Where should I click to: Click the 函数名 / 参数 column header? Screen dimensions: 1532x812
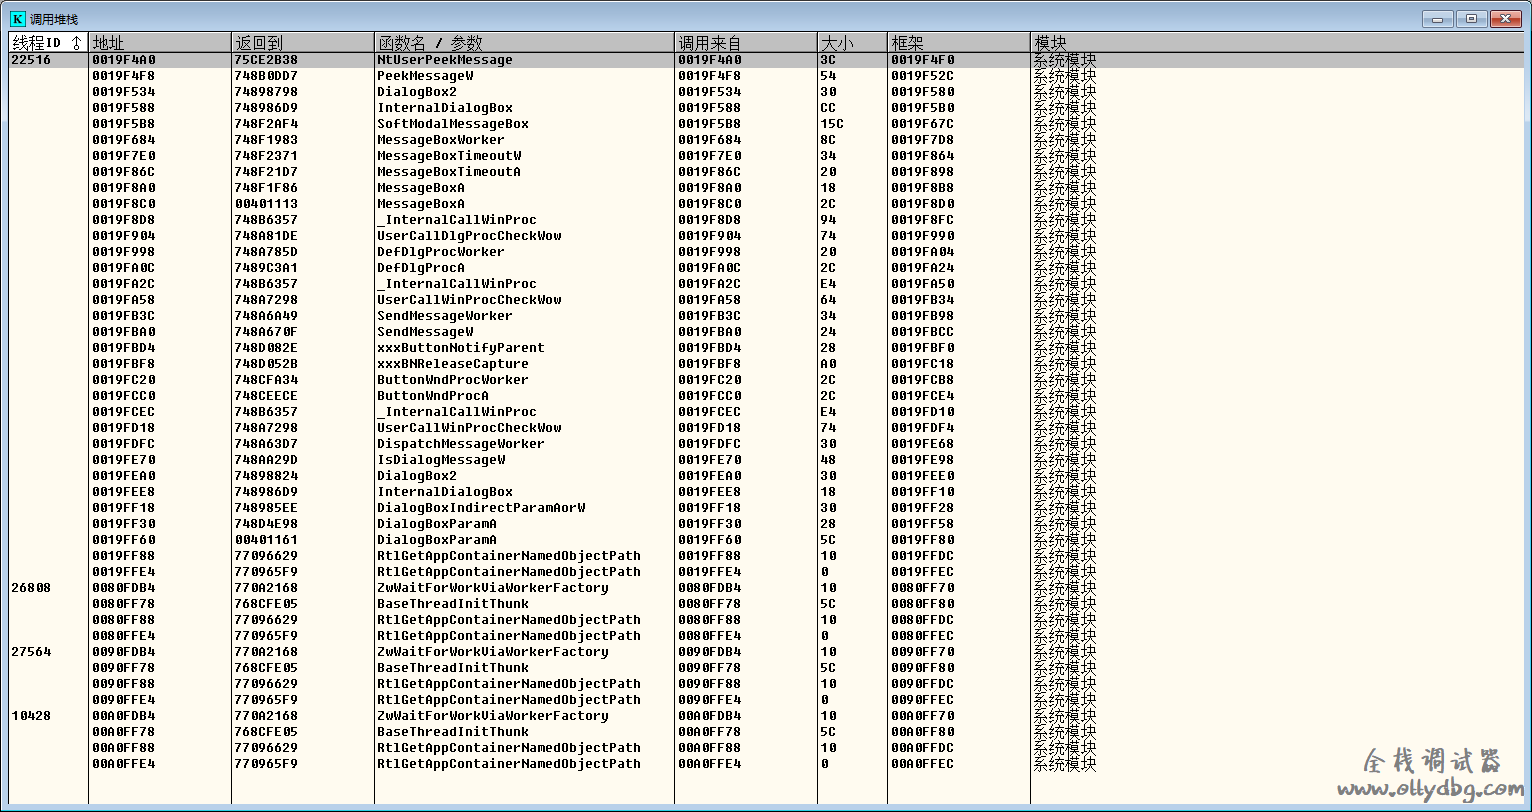pos(525,43)
